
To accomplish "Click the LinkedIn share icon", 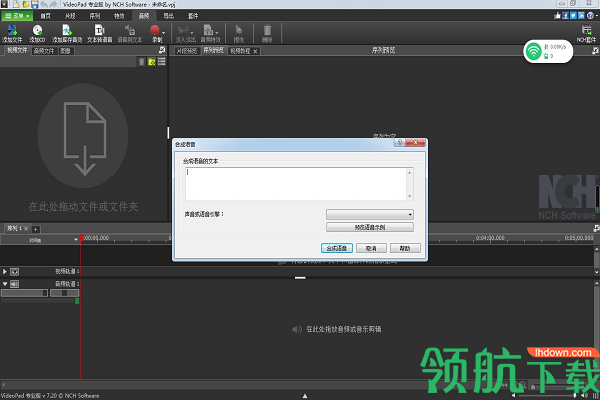I will tap(581, 15).
